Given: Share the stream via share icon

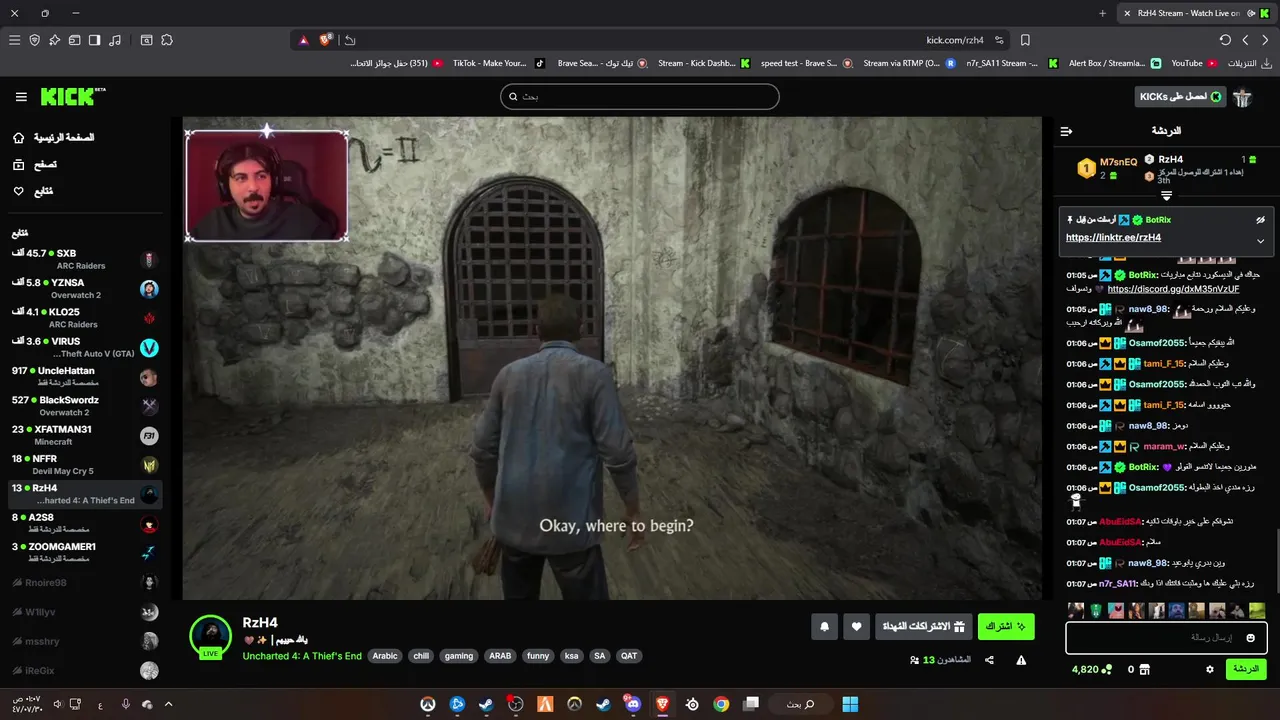Looking at the screenshot, I should pos(989,660).
